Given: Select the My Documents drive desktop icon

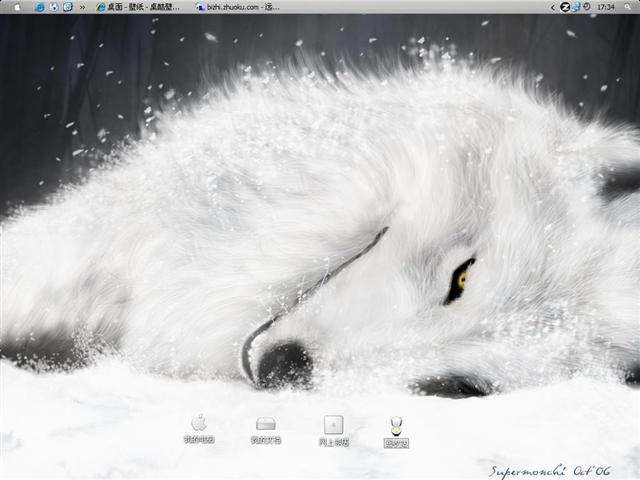Looking at the screenshot, I should pyautogui.click(x=265, y=423).
